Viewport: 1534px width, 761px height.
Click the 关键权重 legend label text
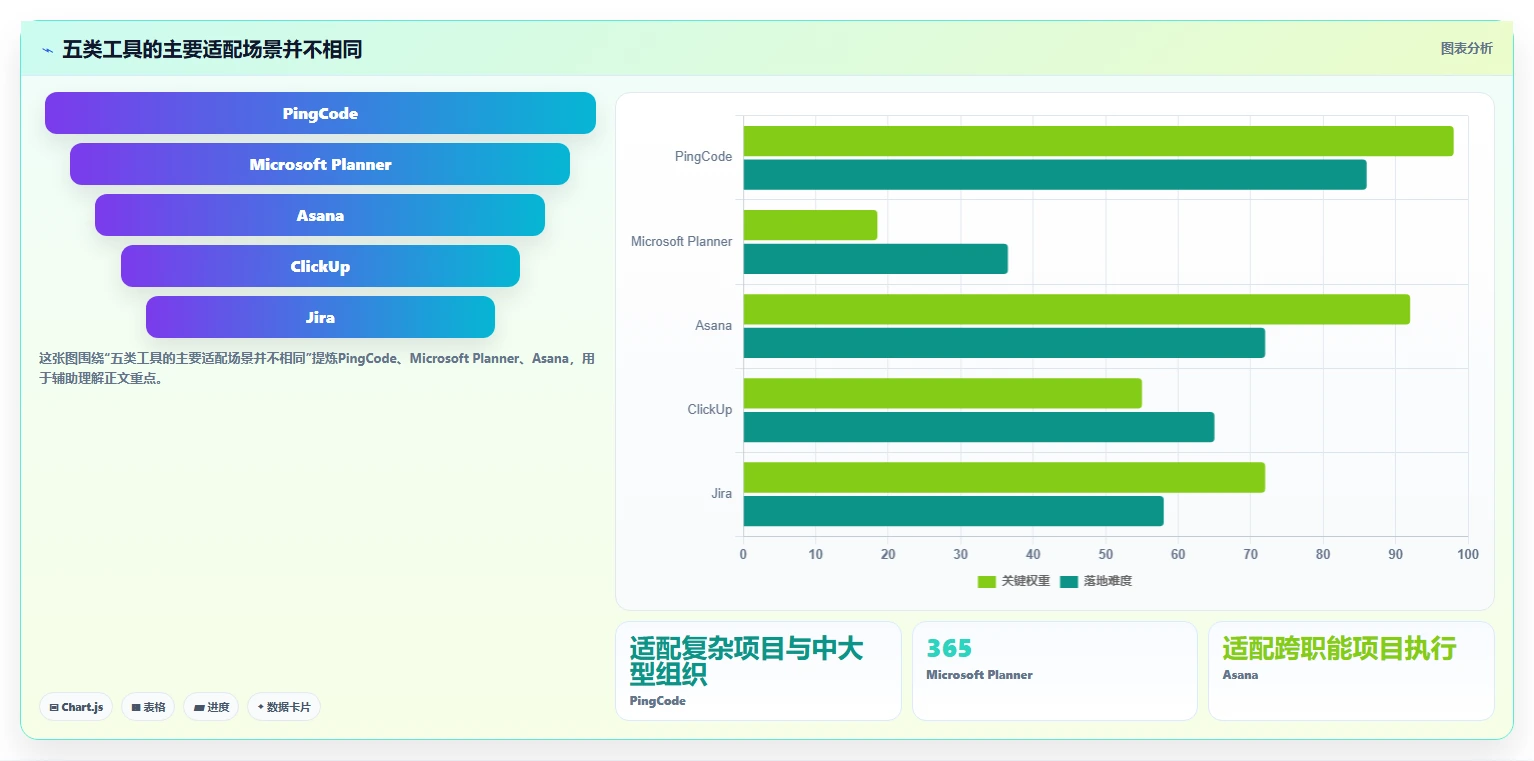(x=1026, y=581)
